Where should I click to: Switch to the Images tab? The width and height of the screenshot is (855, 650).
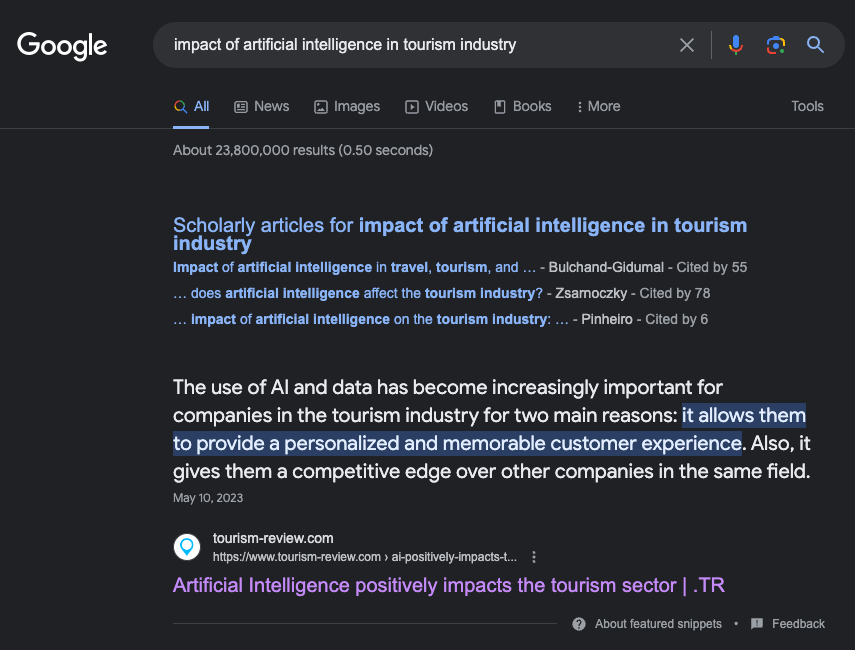pos(347,106)
